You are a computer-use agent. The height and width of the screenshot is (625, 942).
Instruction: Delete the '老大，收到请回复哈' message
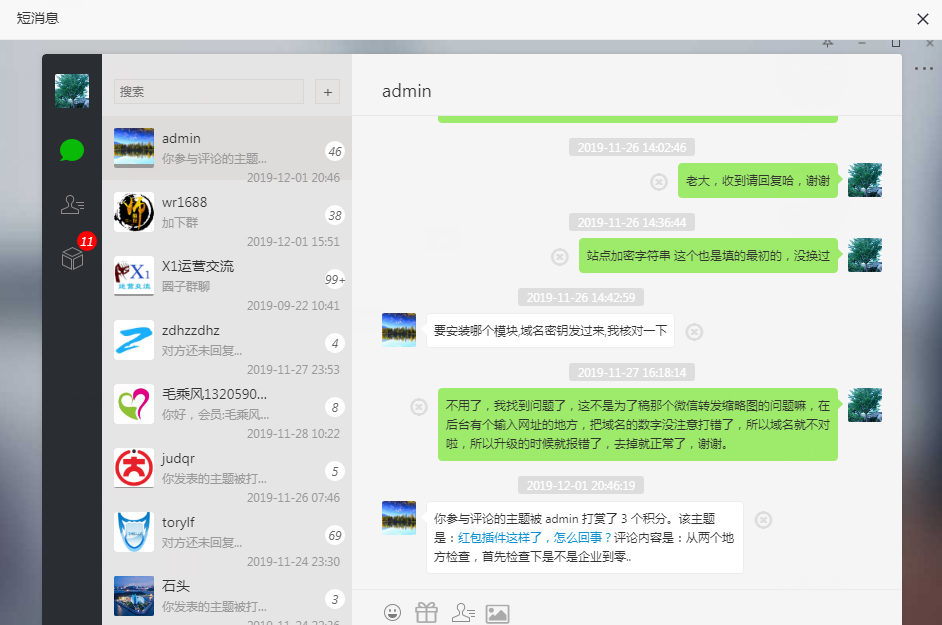(x=659, y=181)
